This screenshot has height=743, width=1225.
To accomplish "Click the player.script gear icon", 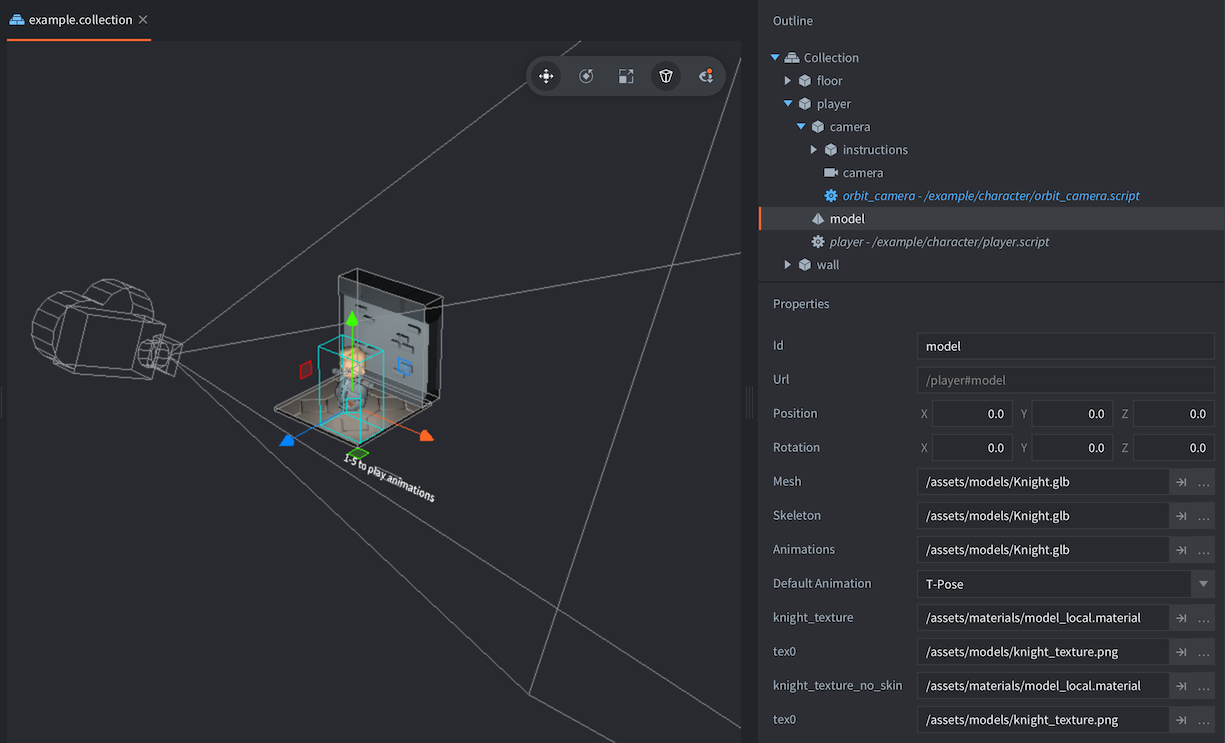I will (x=817, y=242).
